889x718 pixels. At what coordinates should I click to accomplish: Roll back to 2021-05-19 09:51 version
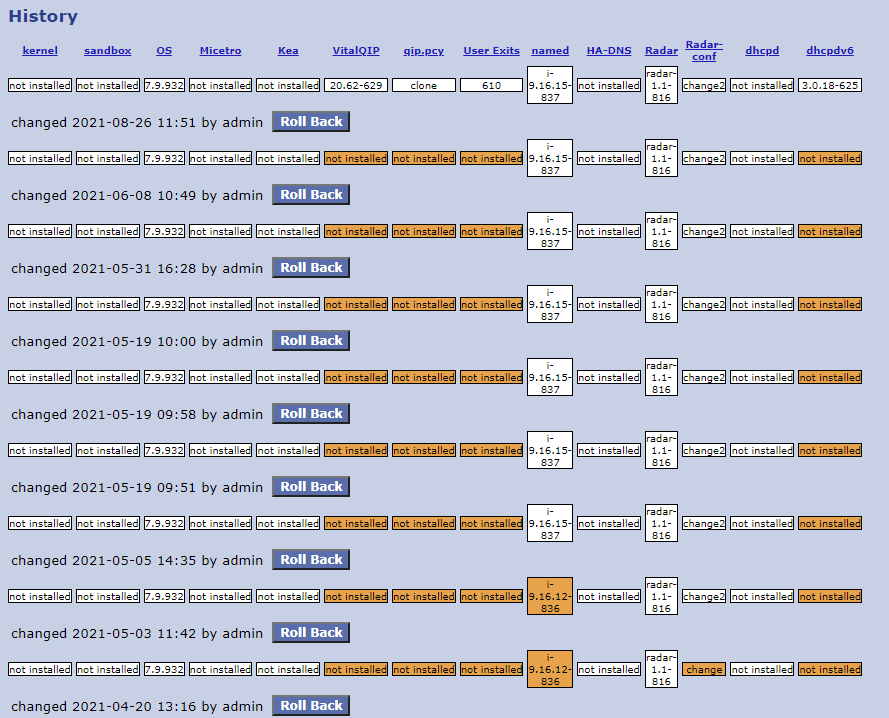click(311, 487)
